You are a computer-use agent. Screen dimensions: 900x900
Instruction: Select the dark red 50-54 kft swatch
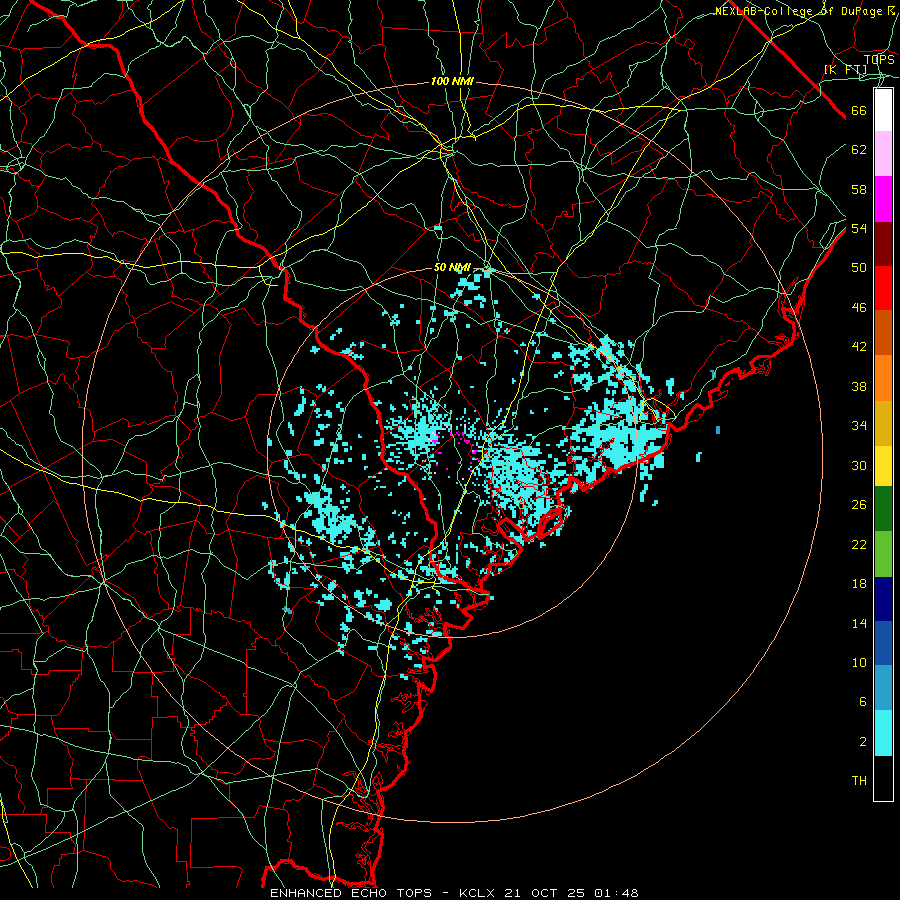pos(883,244)
